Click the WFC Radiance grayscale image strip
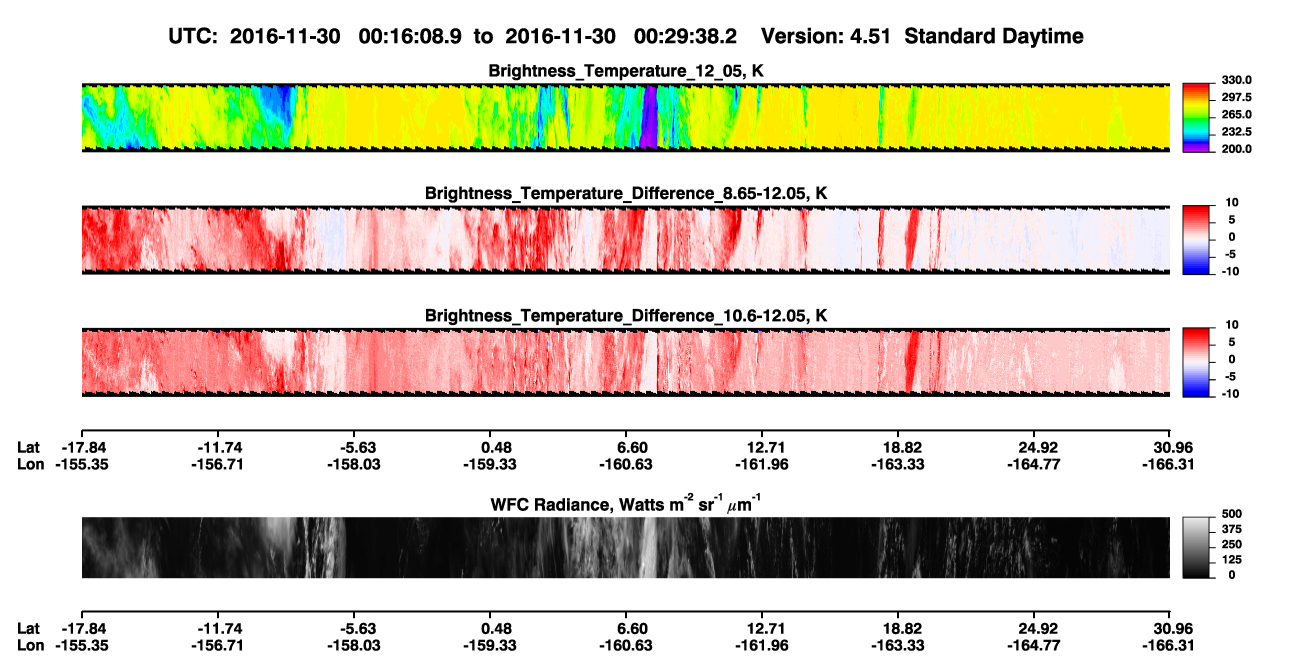Image resolution: width=1300 pixels, height=667 pixels. click(626, 547)
